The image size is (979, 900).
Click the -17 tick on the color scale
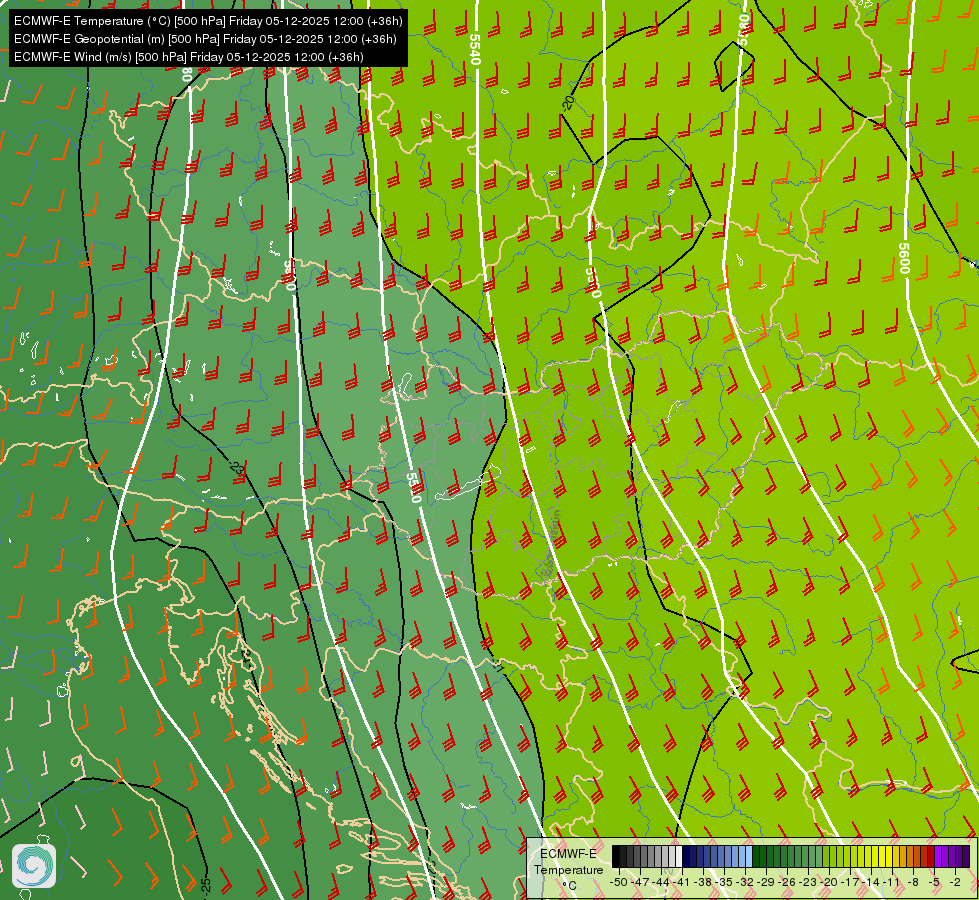click(x=850, y=882)
